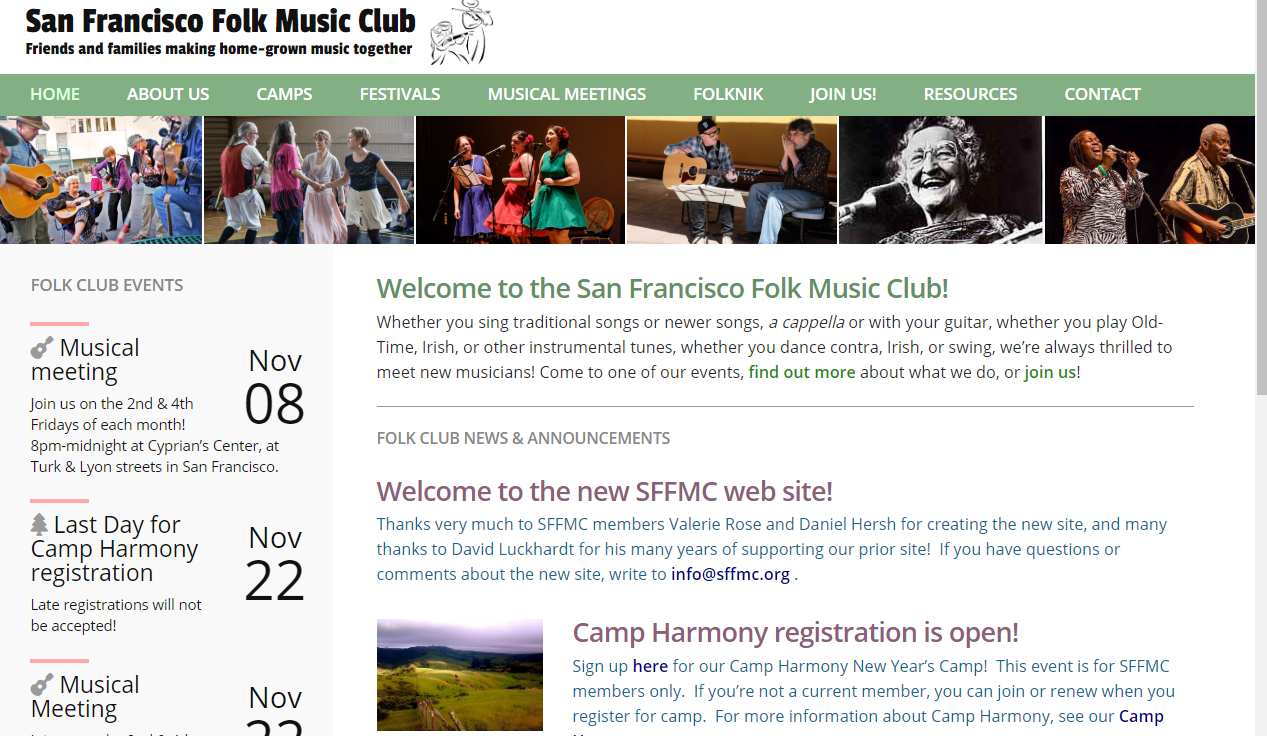
Task: Open the HOME menu item
Action: pos(55,94)
